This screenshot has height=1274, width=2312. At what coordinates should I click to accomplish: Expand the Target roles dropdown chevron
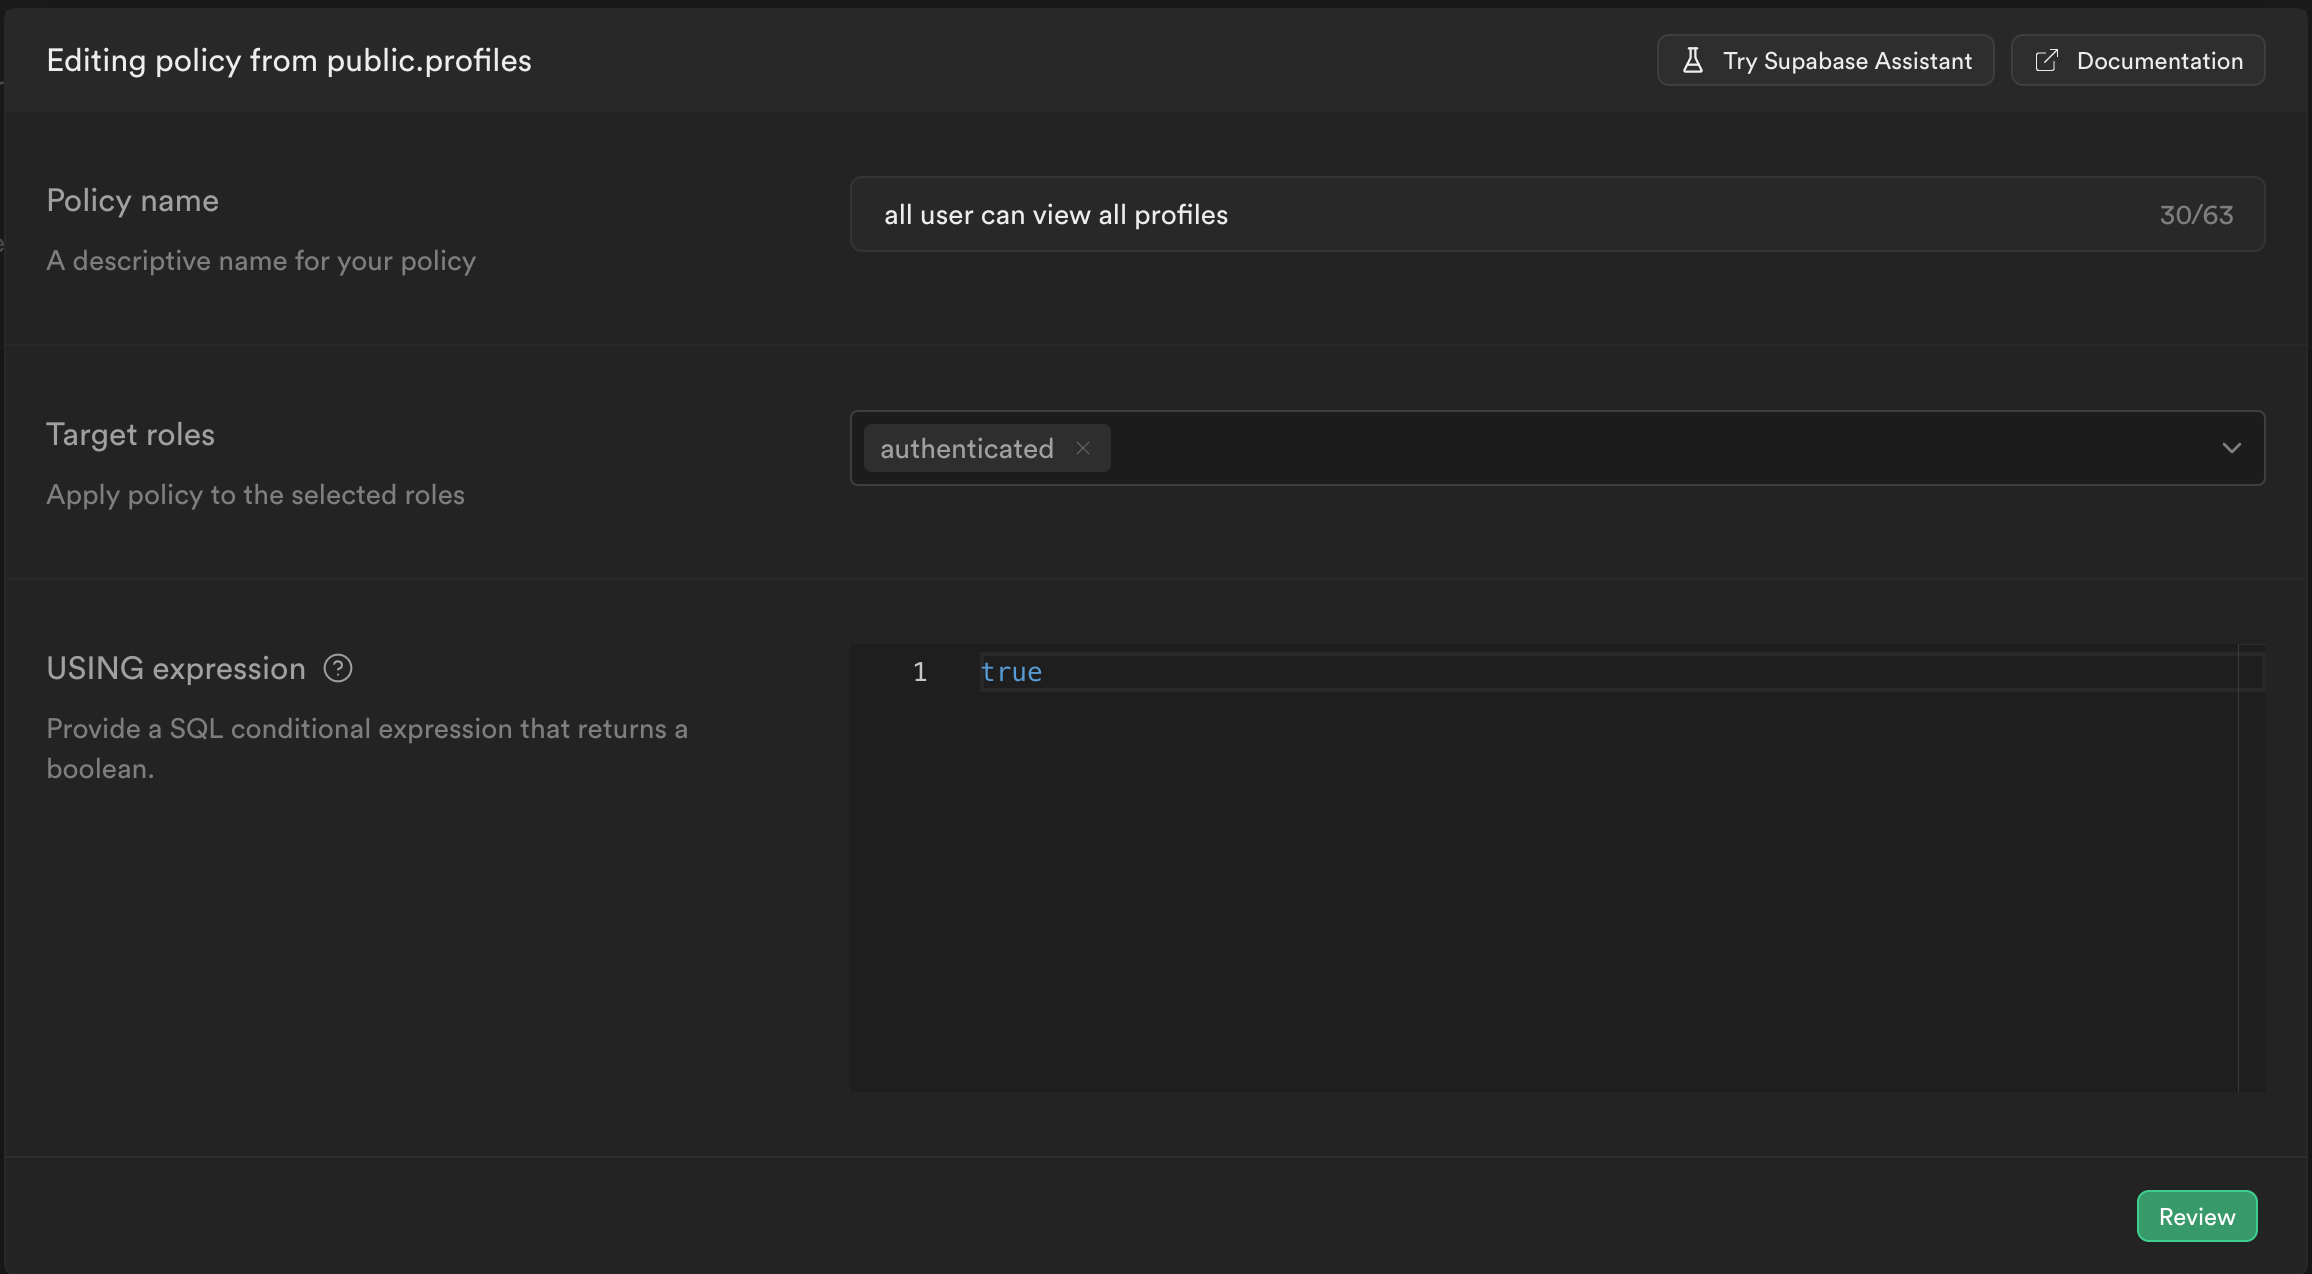[x=2231, y=448]
